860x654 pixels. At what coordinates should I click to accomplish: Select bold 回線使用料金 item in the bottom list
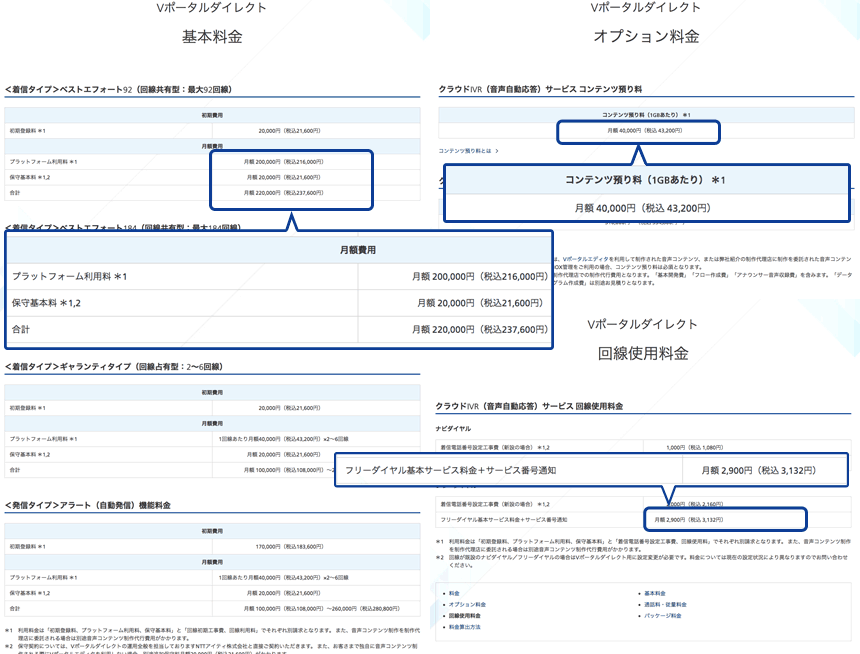click(465, 616)
